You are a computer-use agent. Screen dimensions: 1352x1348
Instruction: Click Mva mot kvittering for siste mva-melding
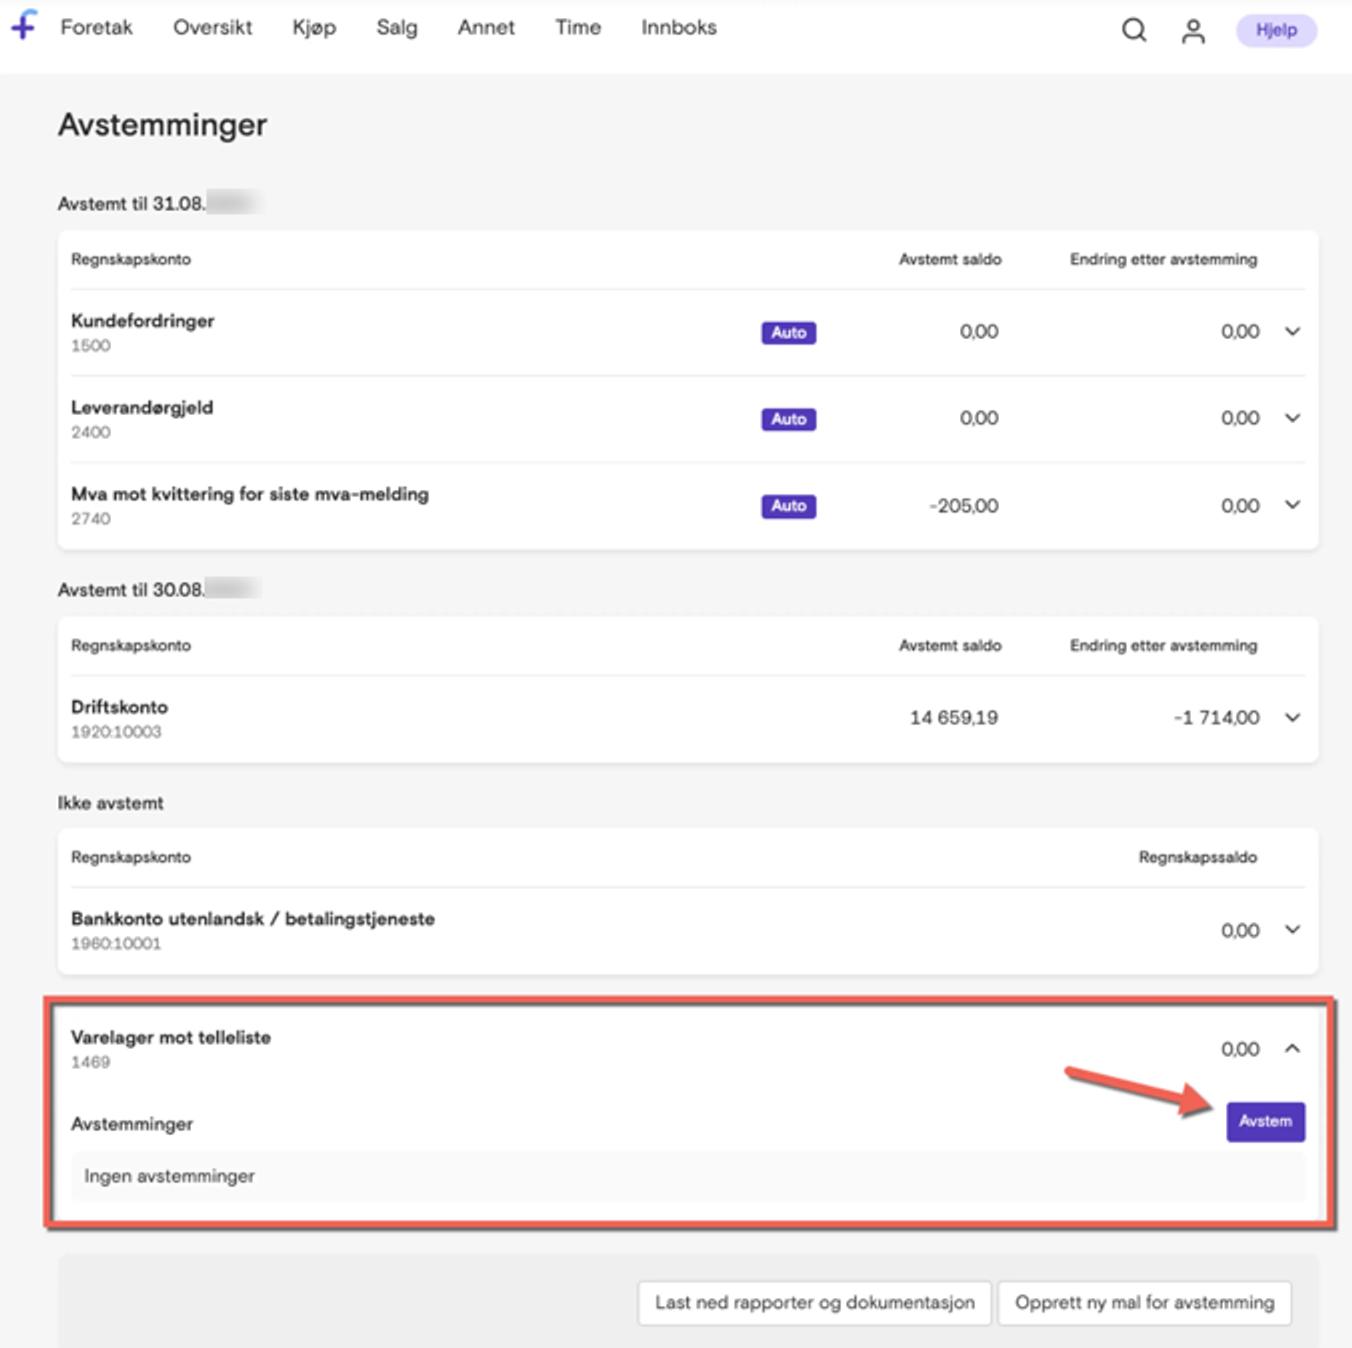(x=250, y=494)
